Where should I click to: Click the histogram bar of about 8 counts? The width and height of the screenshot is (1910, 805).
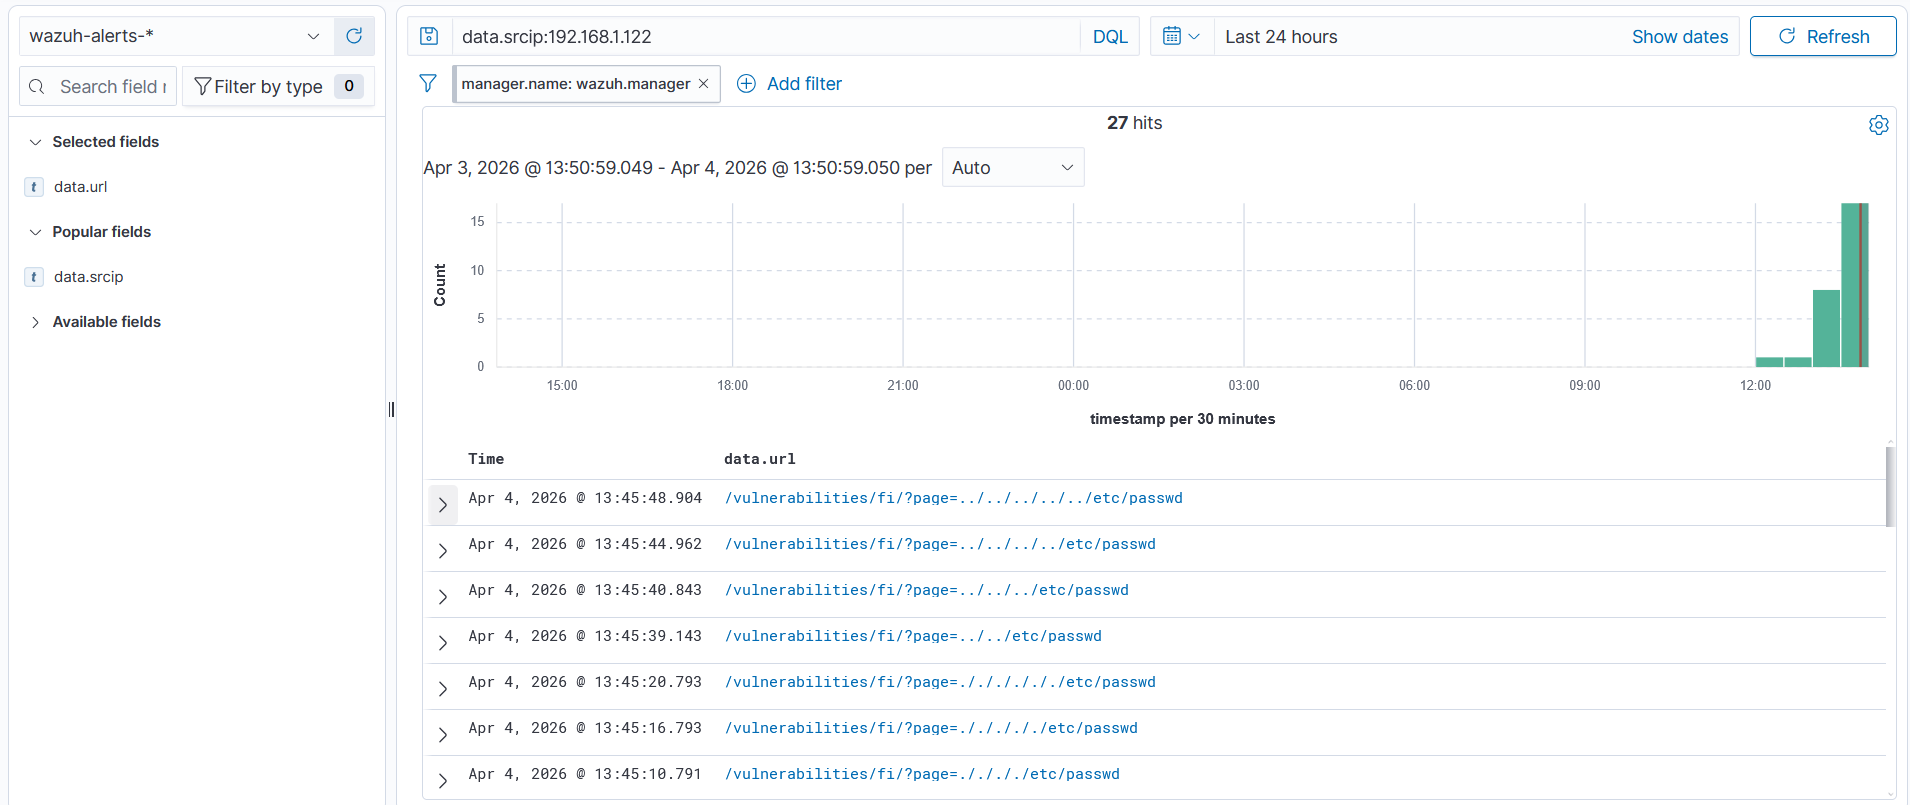[x=1826, y=328]
